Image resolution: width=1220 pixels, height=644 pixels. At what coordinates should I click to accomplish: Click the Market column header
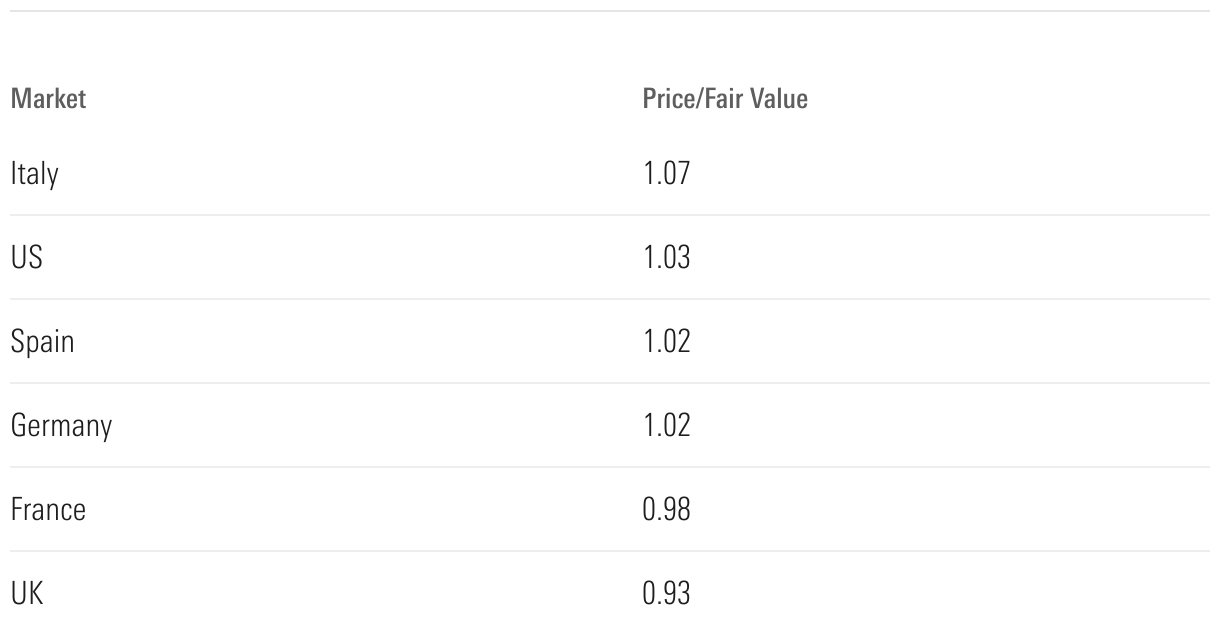click(48, 99)
